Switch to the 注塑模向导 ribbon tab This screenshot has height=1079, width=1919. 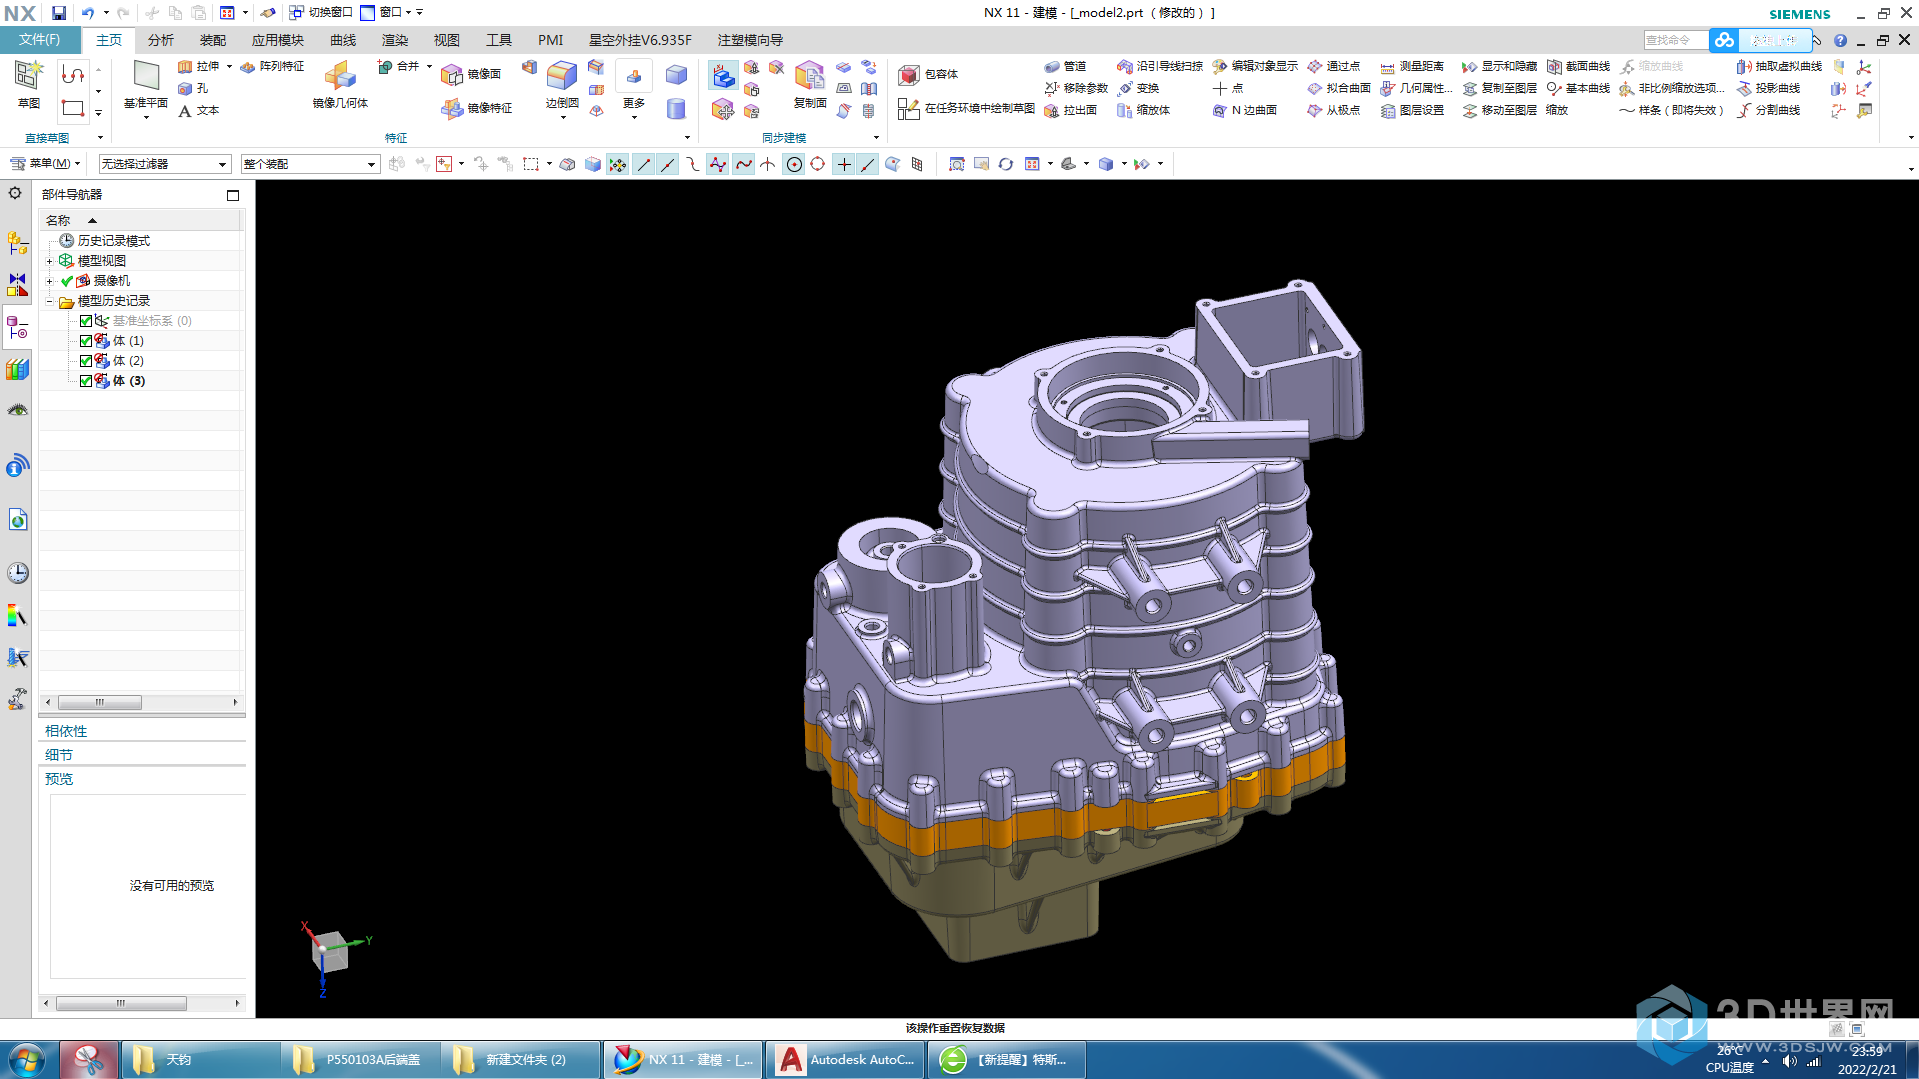pos(750,40)
